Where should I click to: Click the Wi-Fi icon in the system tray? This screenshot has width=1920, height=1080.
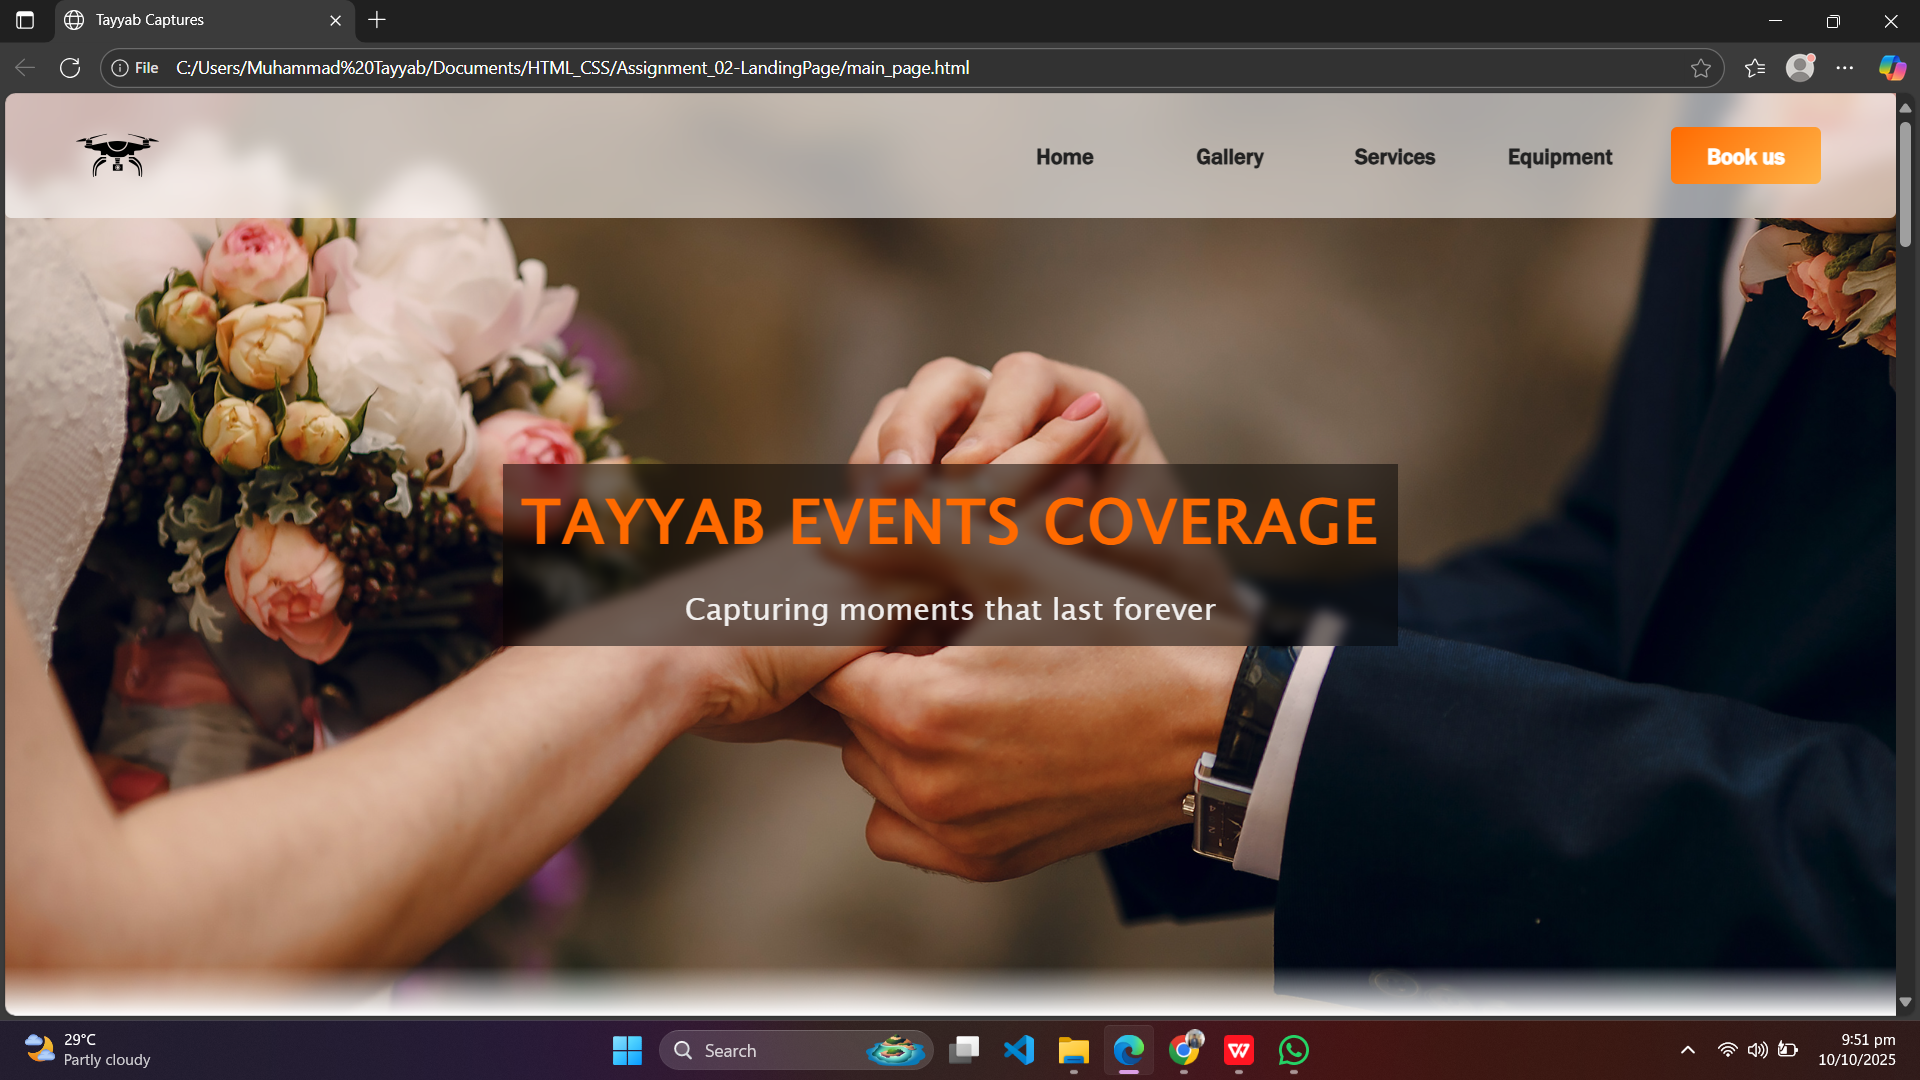click(1727, 1050)
